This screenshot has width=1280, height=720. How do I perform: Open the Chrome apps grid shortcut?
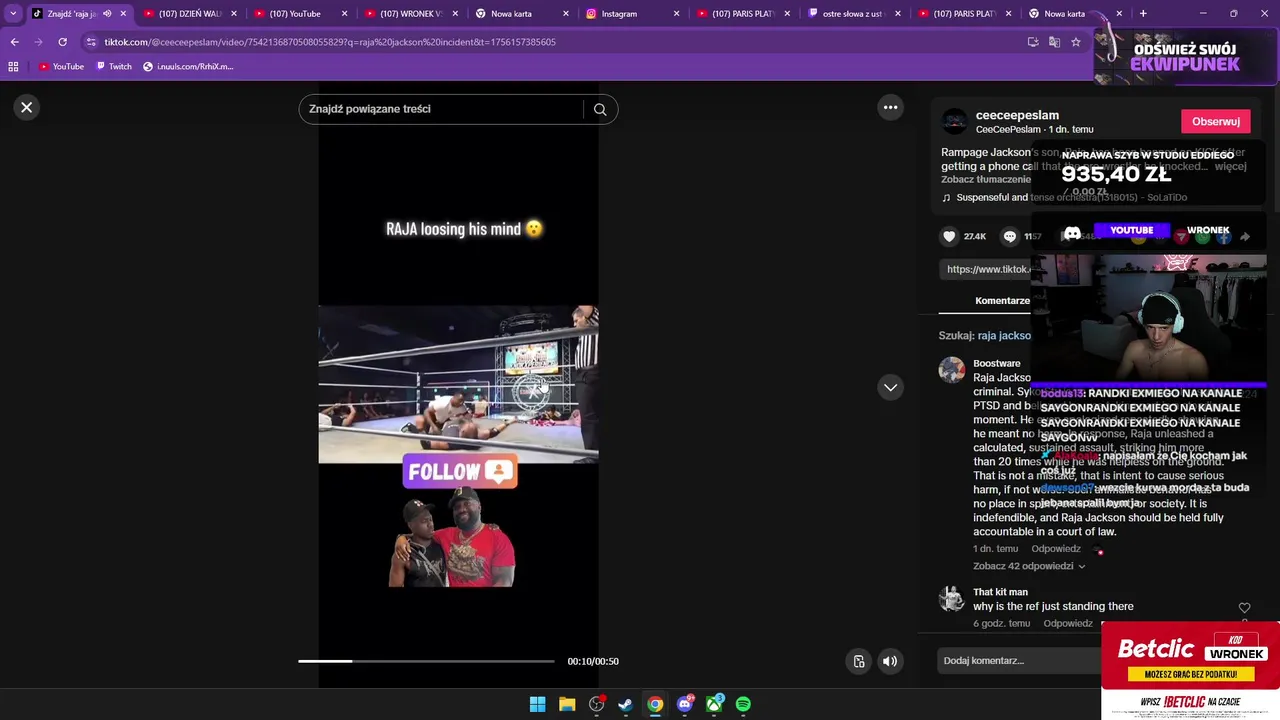13,66
